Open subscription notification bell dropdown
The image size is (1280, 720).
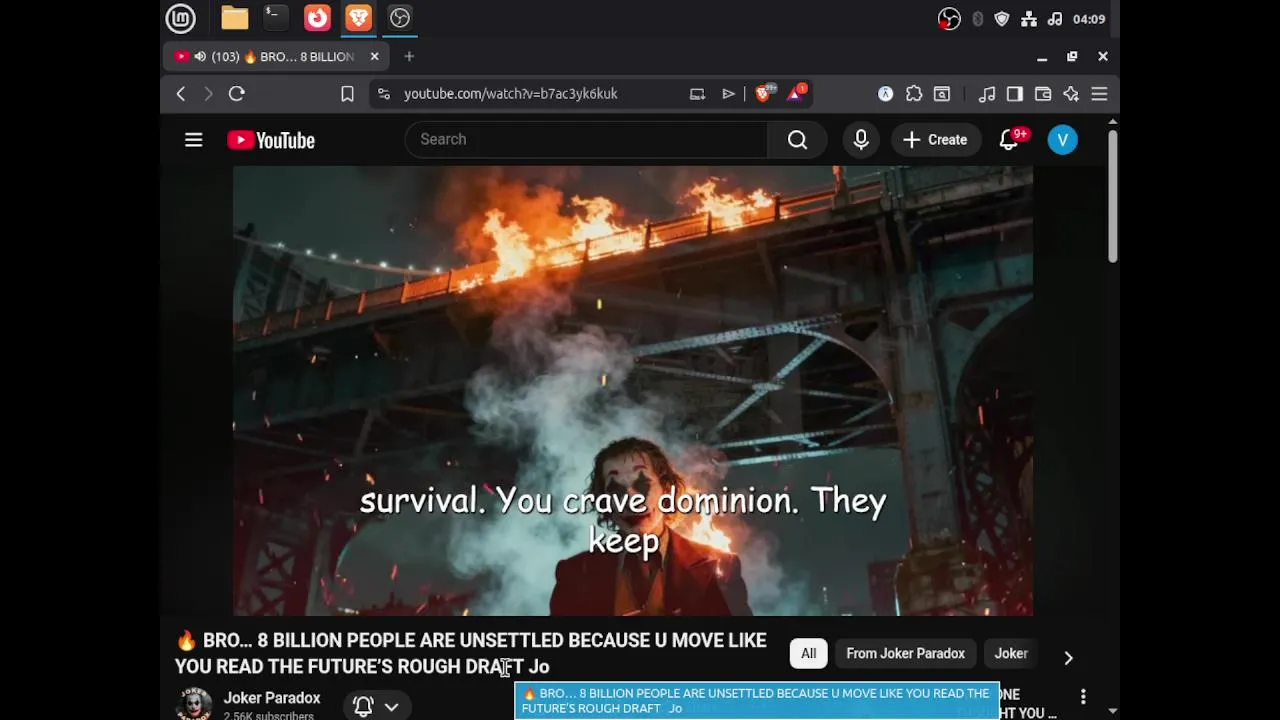tap(377, 706)
